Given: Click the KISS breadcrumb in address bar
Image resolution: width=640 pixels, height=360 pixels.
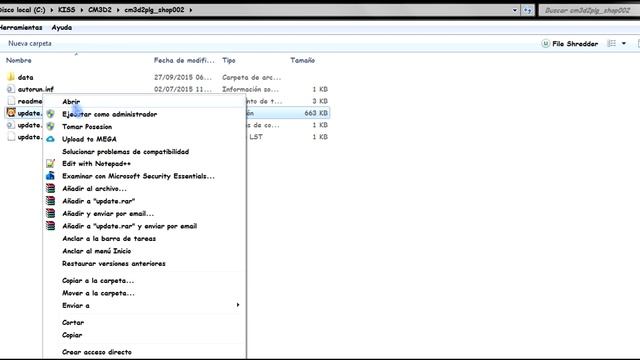Looking at the screenshot, I should coord(67,10).
